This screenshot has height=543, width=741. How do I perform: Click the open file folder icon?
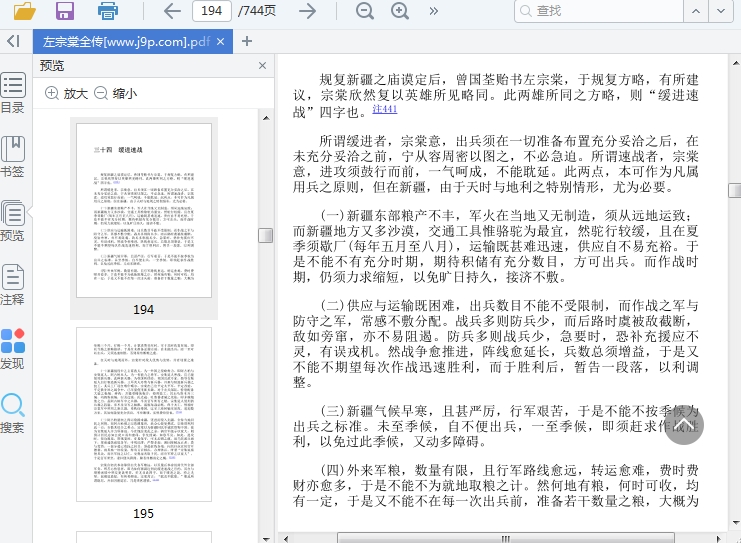point(24,11)
